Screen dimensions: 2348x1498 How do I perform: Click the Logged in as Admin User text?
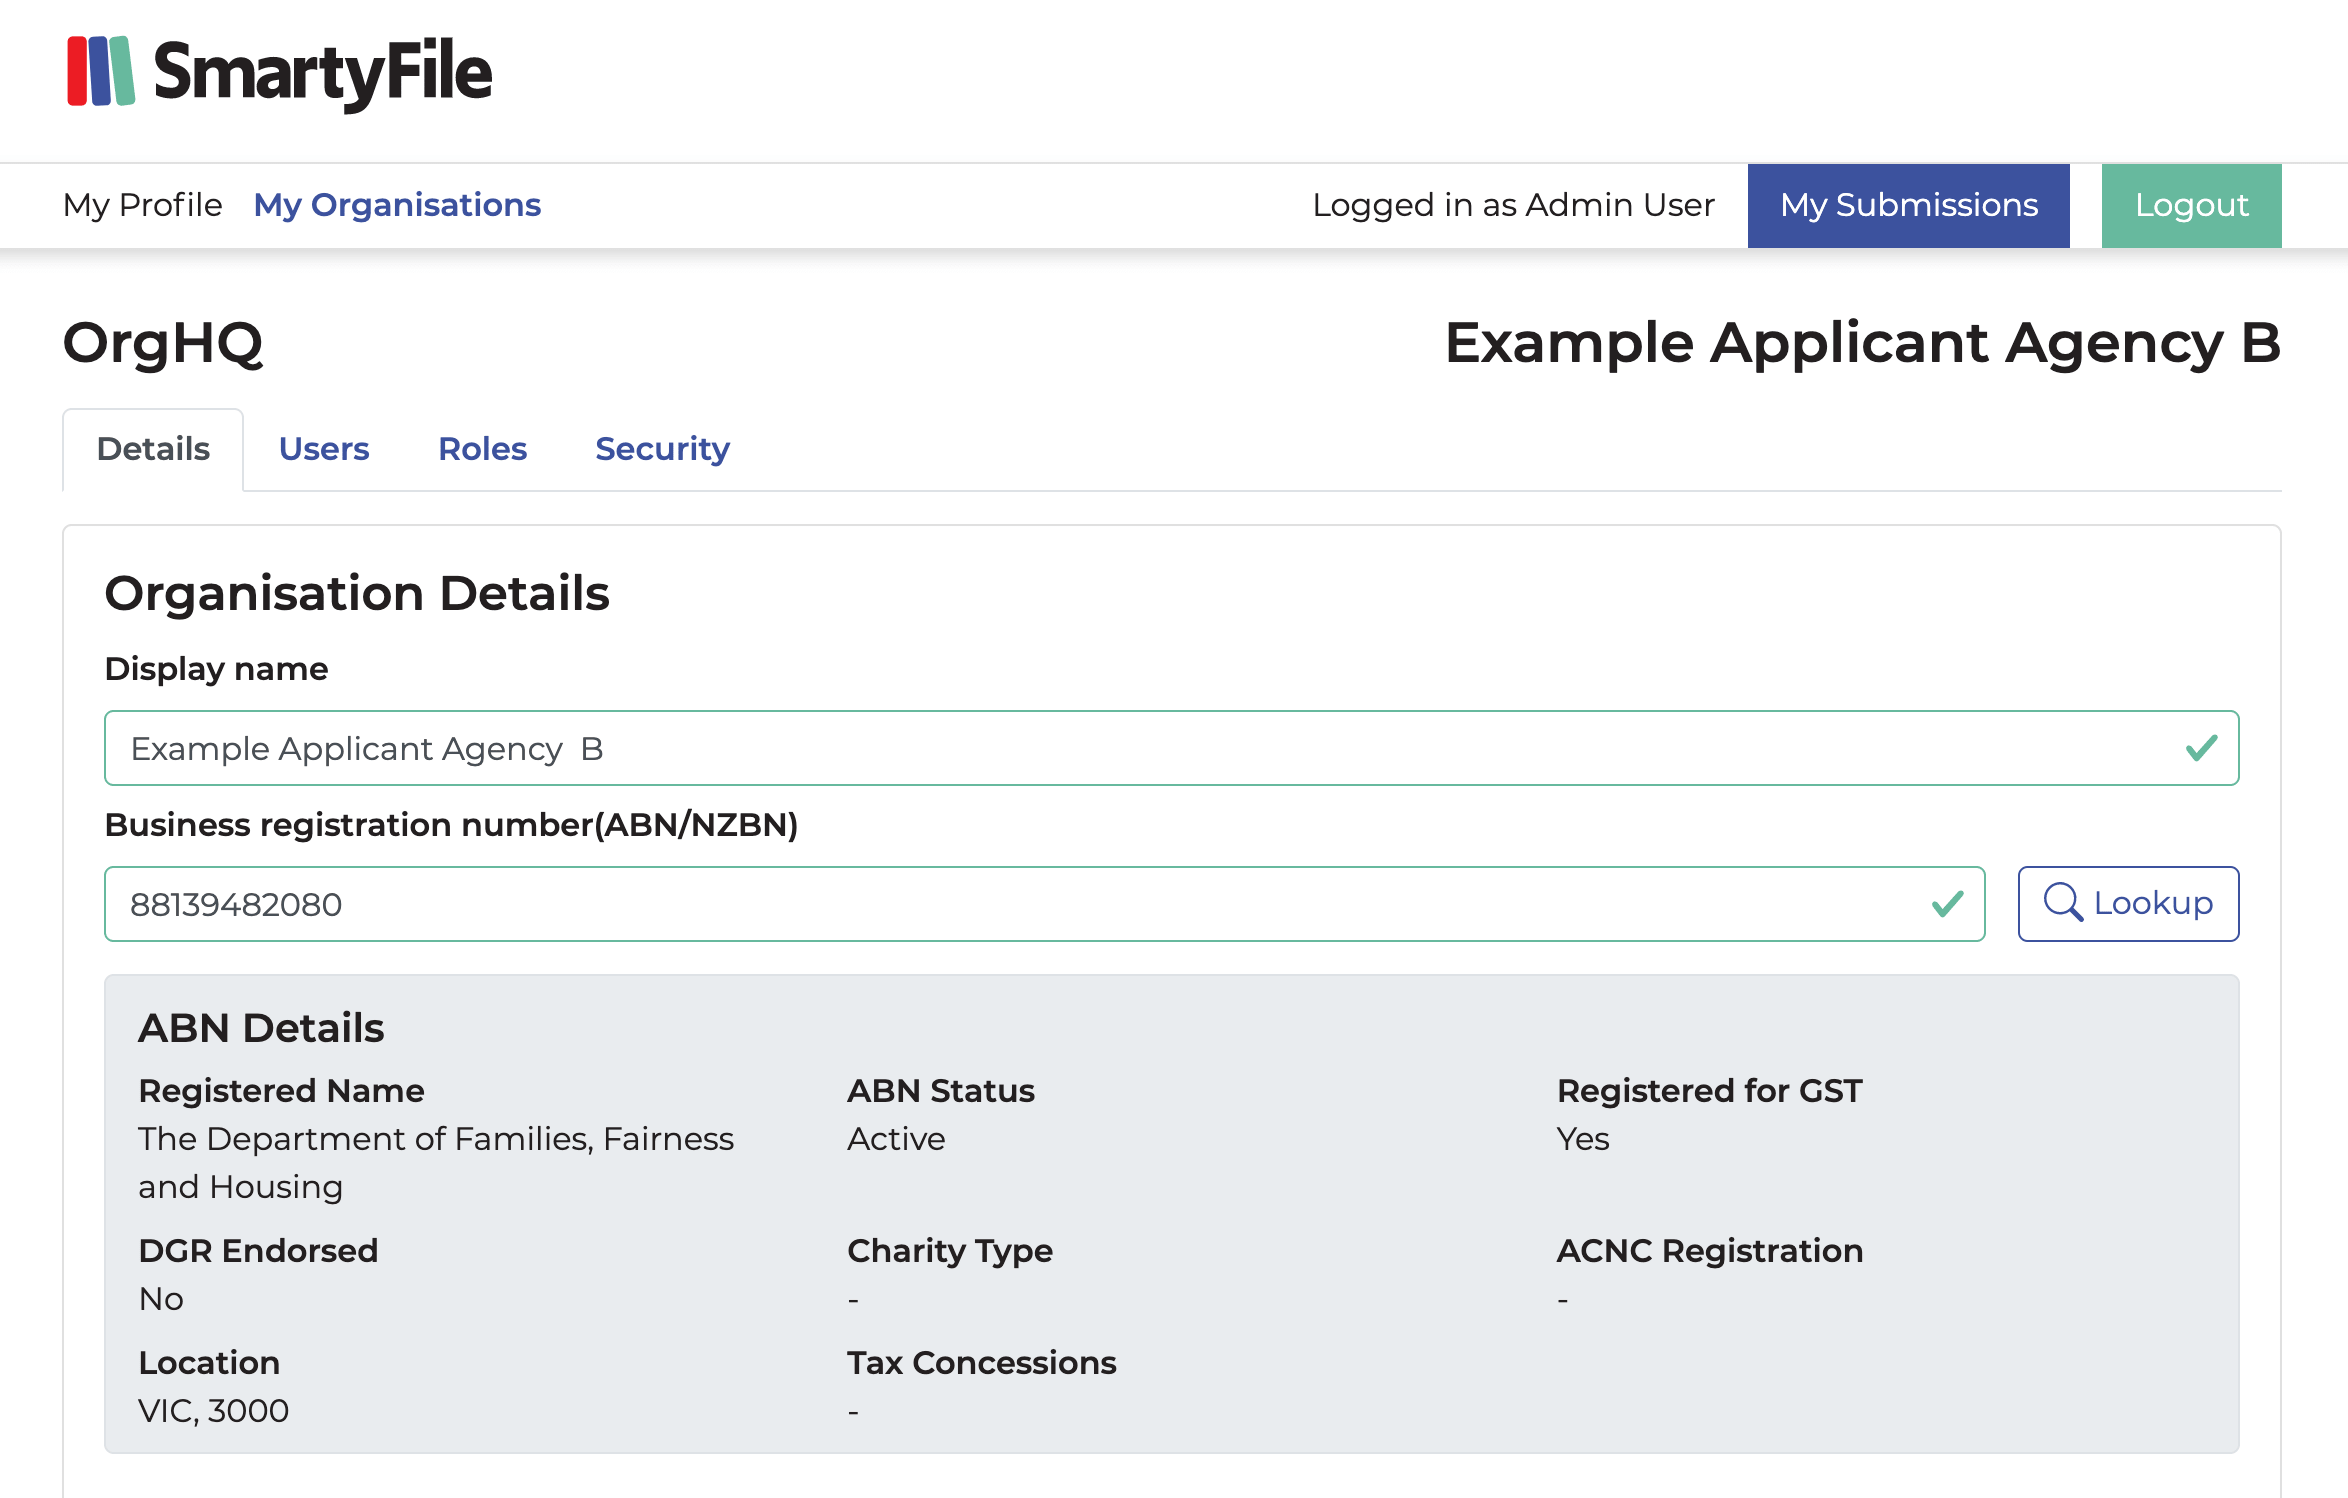[1514, 204]
